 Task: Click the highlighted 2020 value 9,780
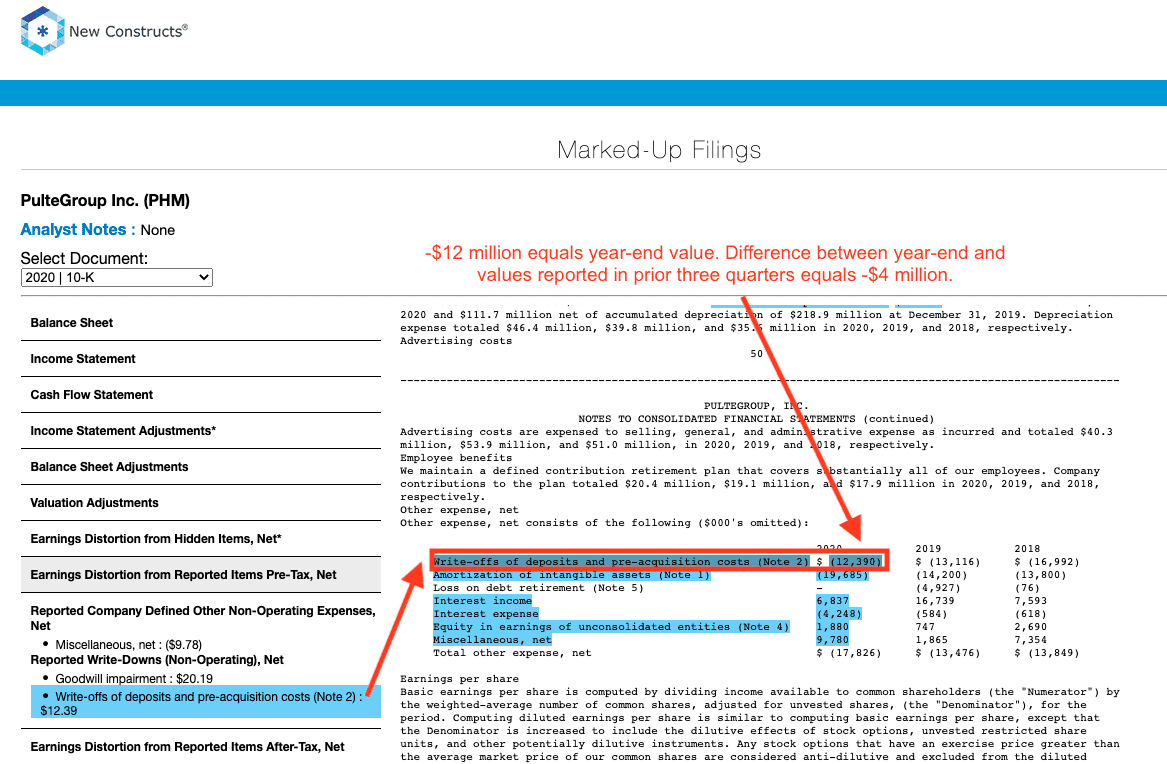click(832, 640)
